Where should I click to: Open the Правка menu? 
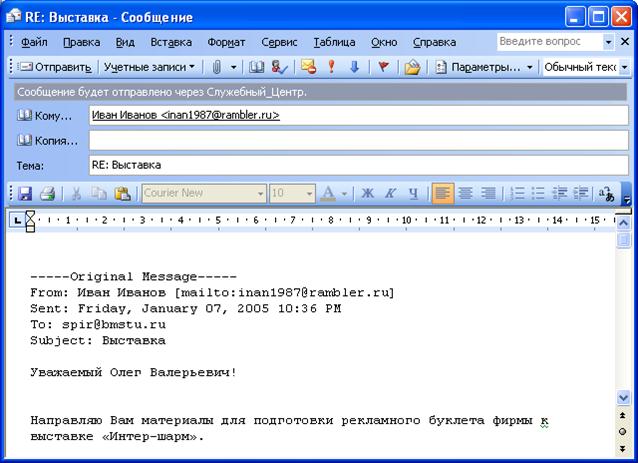coord(81,42)
